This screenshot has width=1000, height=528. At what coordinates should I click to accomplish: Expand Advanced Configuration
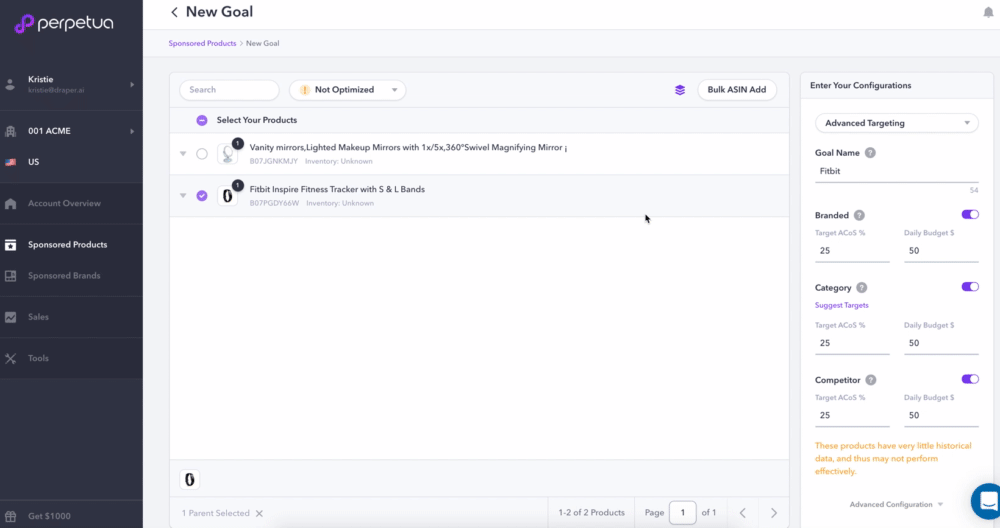pos(896,504)
